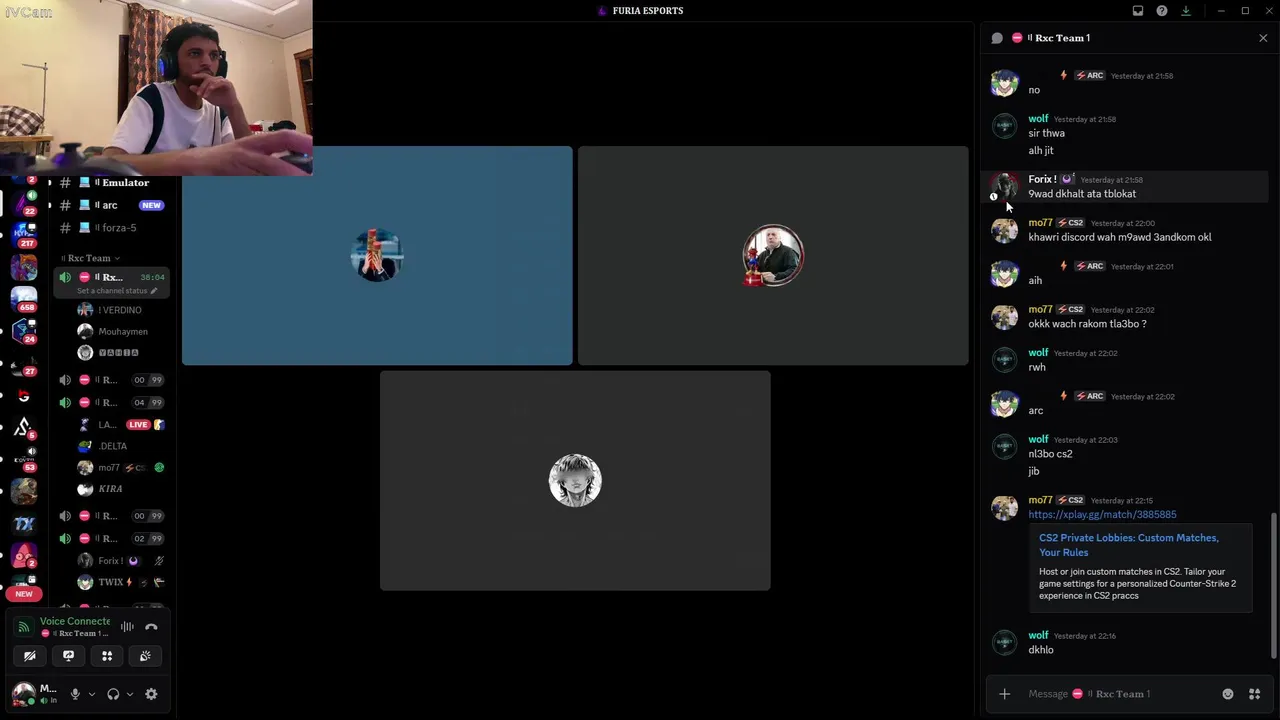Click the red NEW unreads pill

pos(24,594)
